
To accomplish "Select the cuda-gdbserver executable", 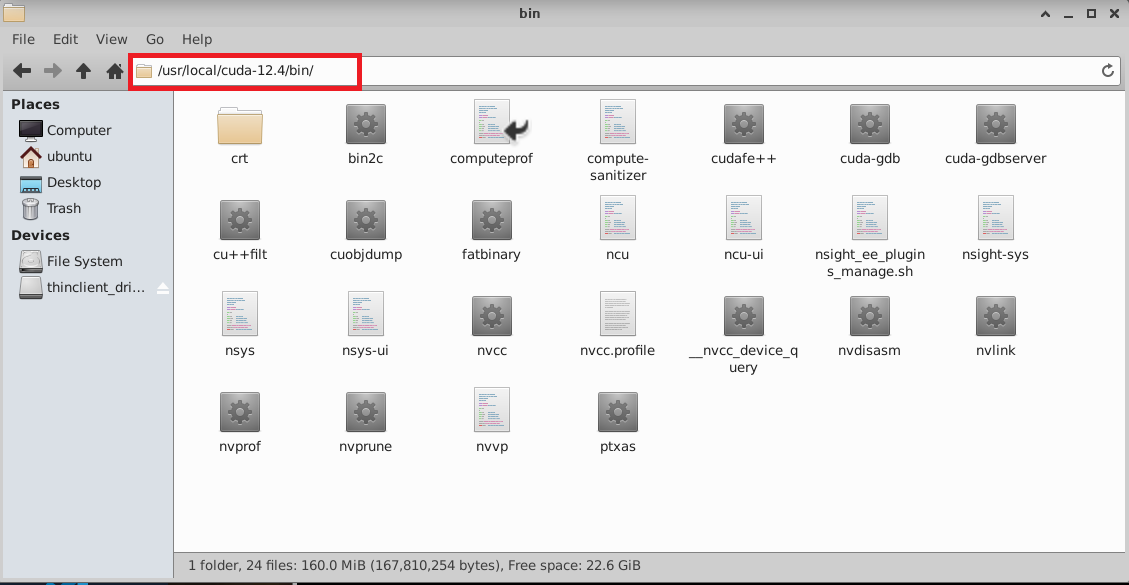I will [x=996, y=125].
